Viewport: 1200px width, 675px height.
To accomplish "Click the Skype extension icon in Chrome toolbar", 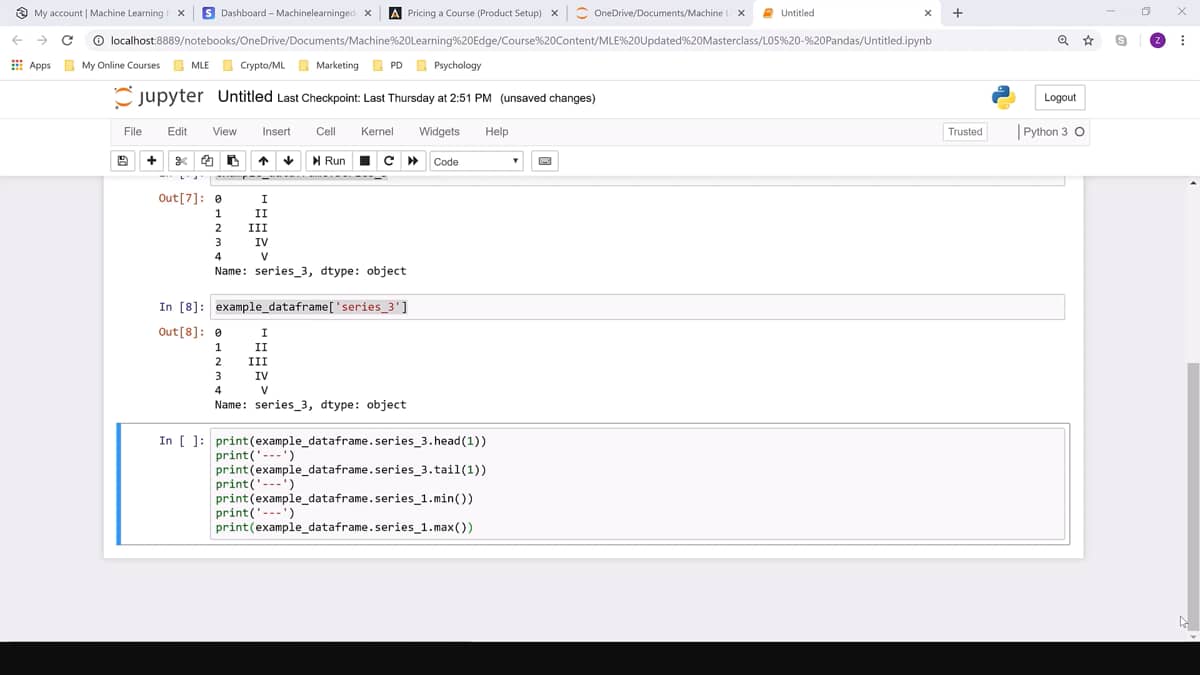I will tap(1121, 40).
